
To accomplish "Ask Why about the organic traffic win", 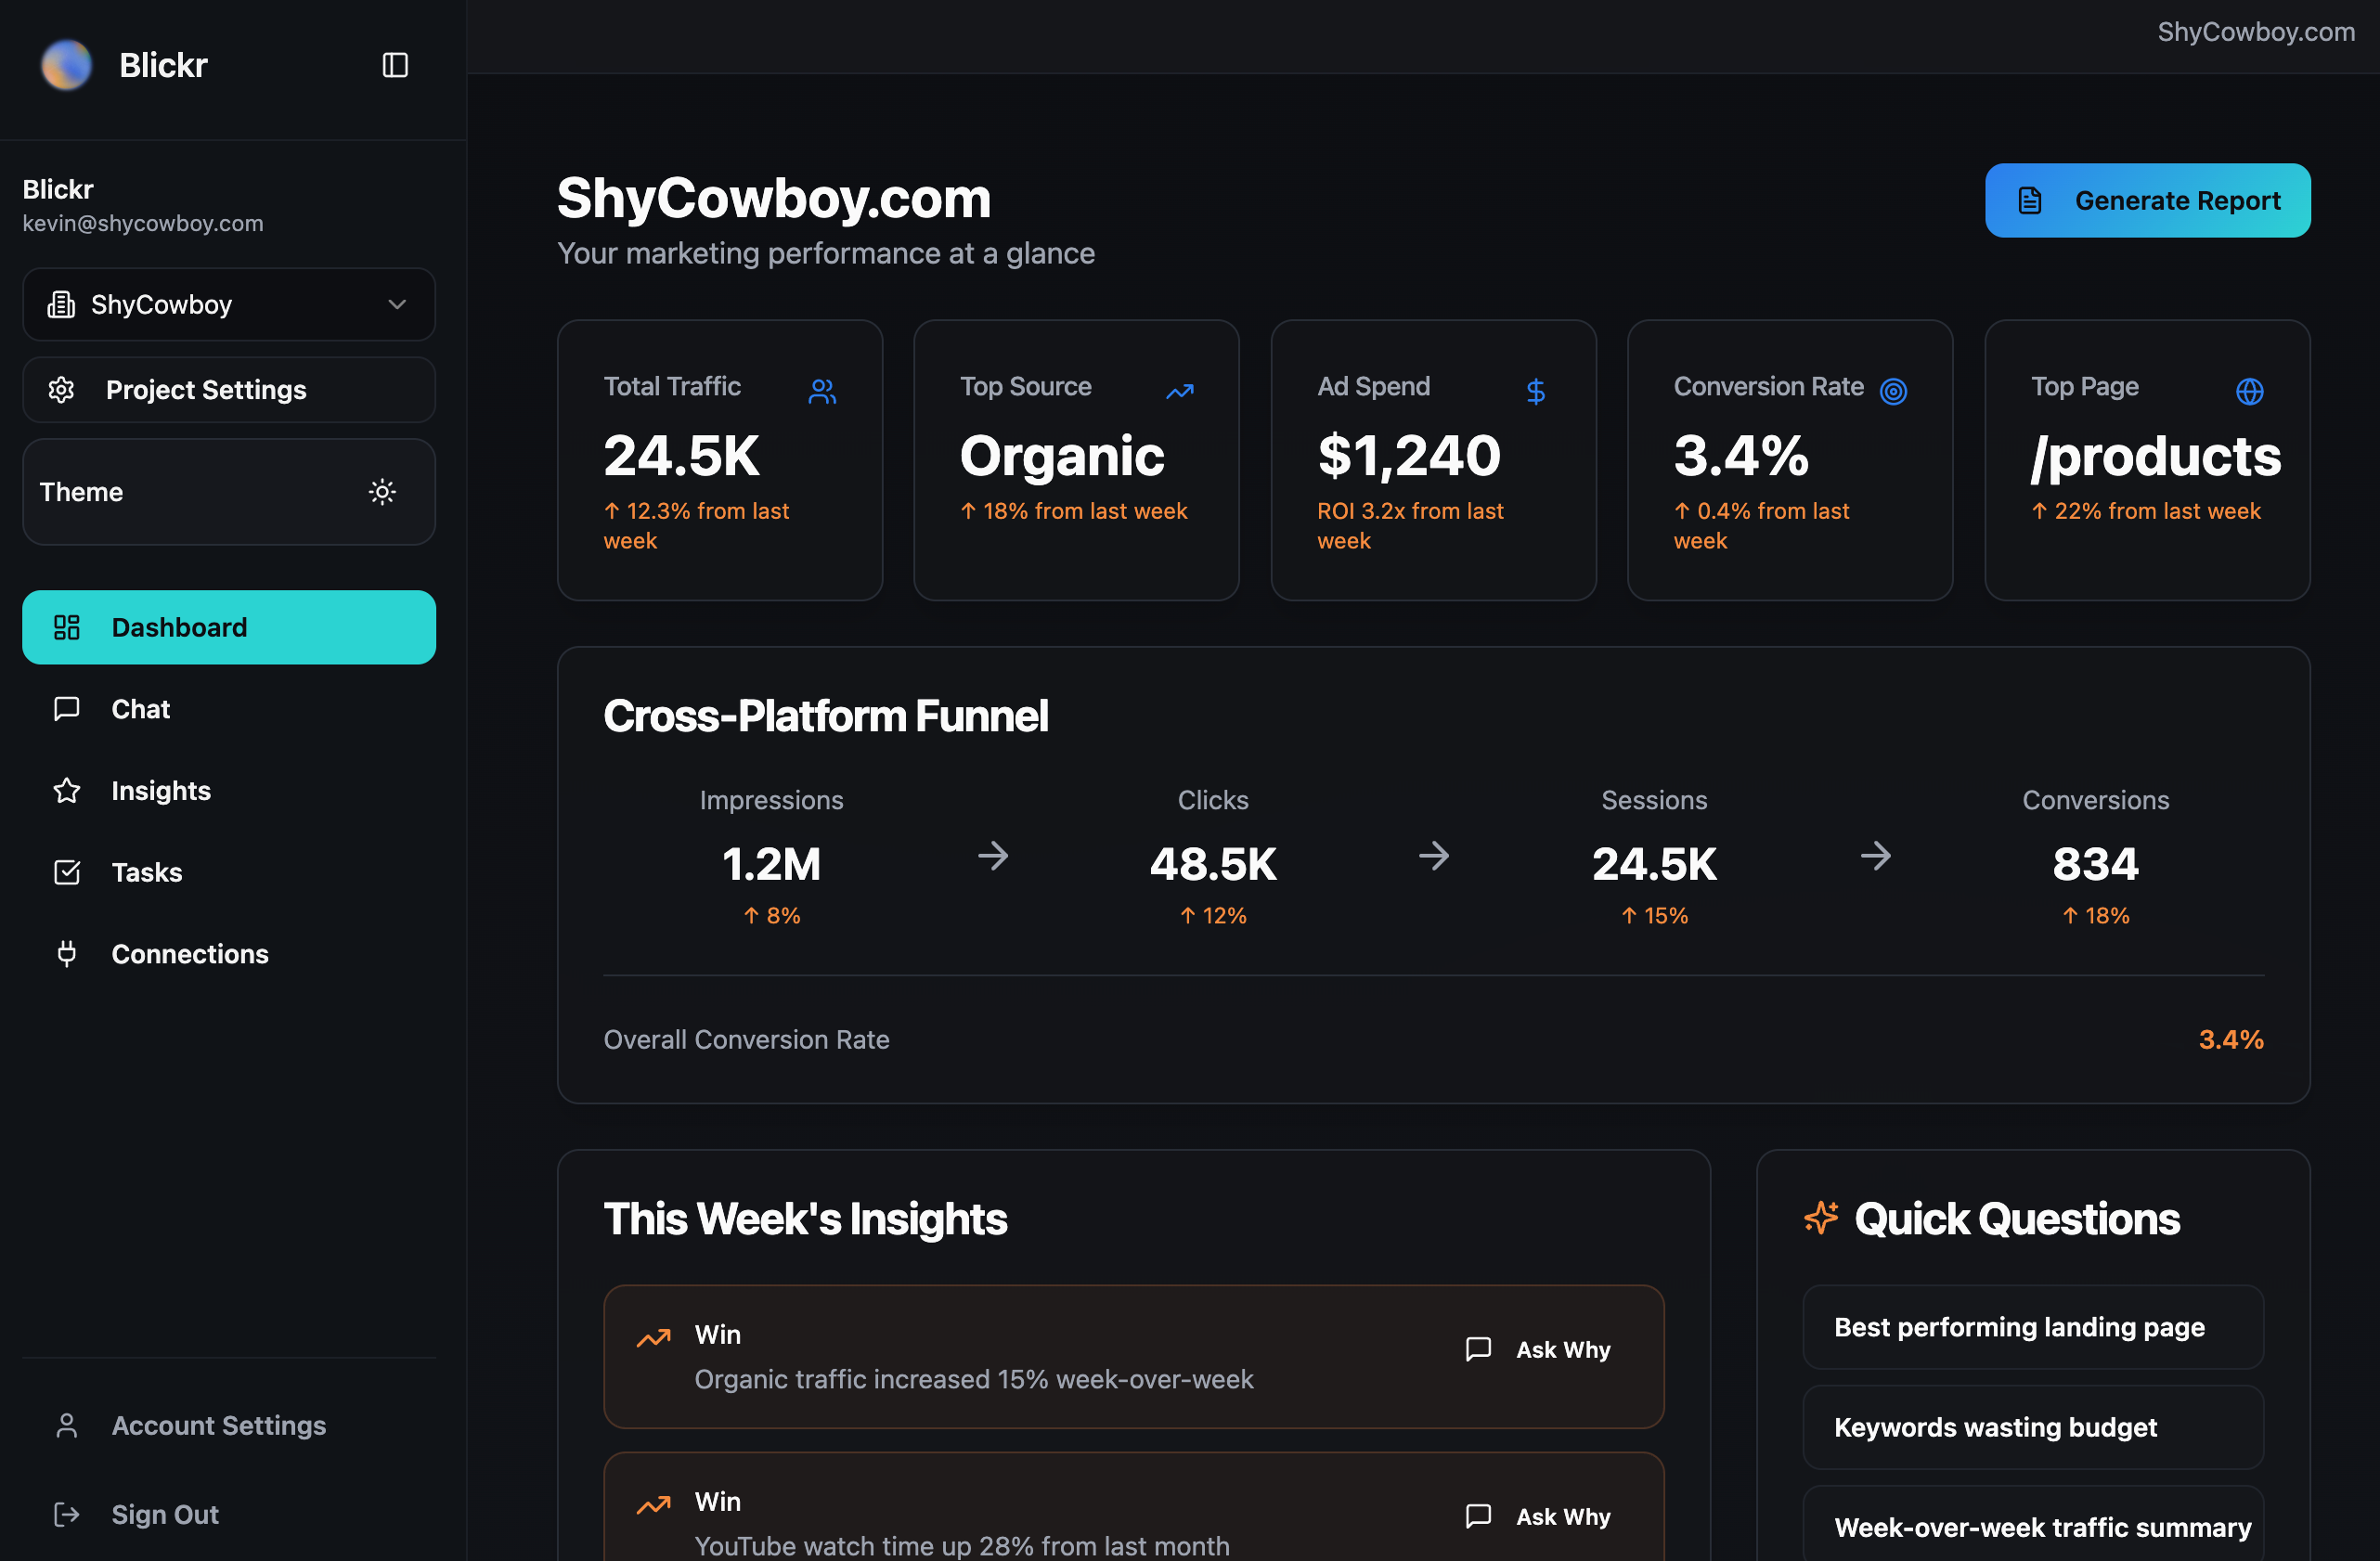I will [1538, 1349].
